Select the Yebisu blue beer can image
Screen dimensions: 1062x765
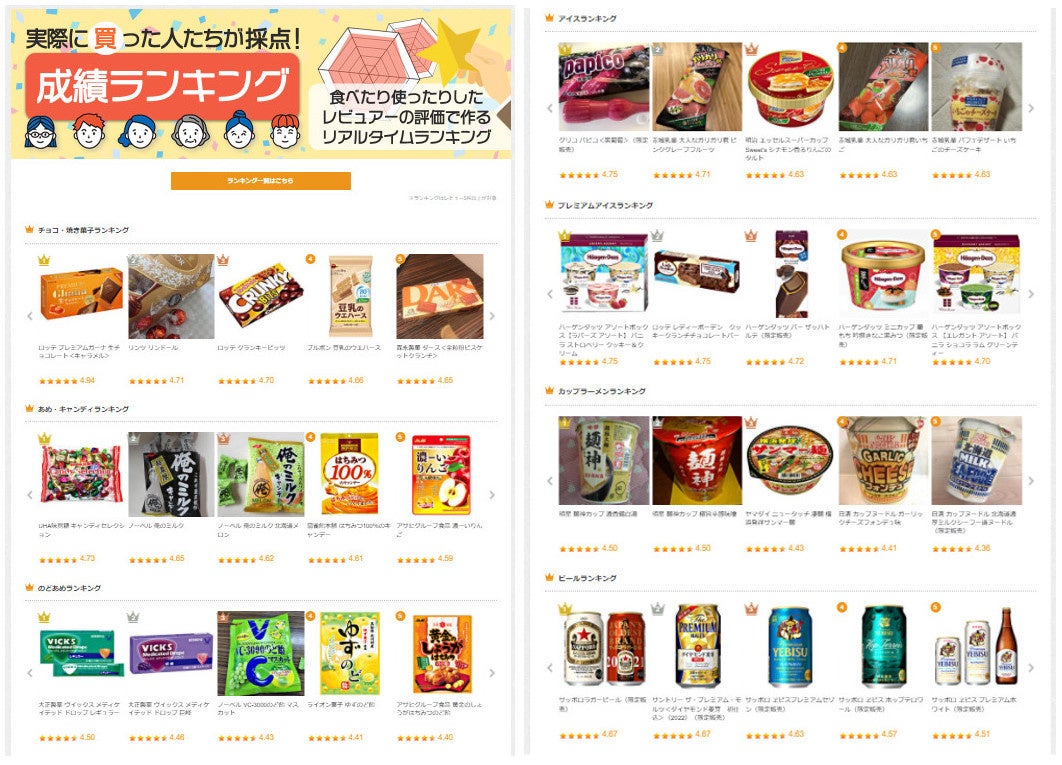[790, 647]
